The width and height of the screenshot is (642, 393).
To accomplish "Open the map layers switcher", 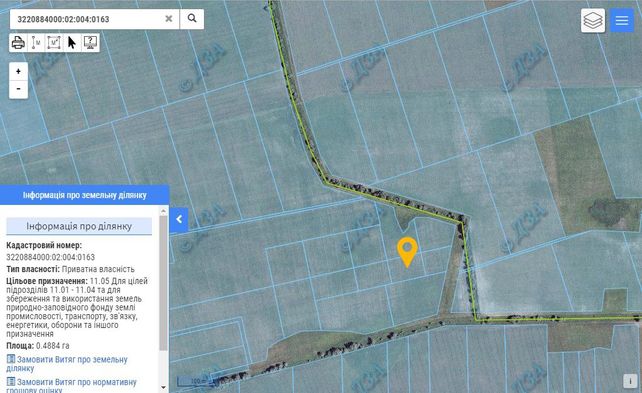I will pyautogui.click(x=593, y=20).
